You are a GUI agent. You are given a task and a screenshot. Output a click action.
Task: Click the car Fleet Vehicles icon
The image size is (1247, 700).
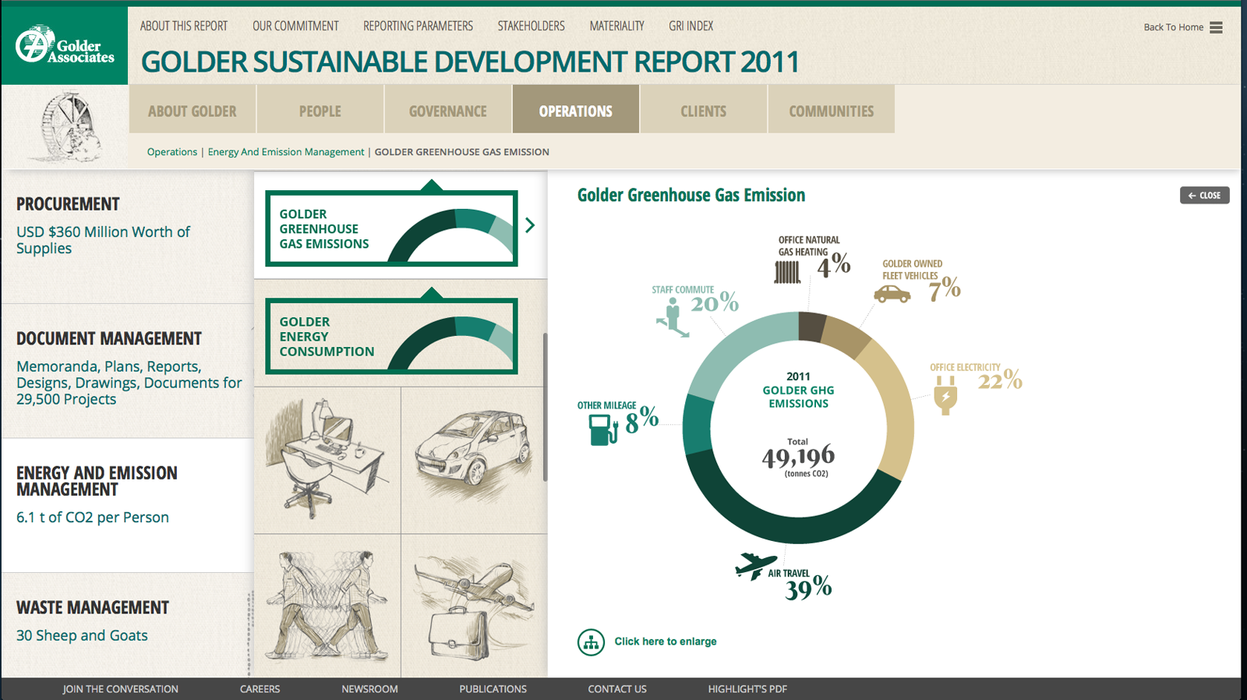click(892, 293)
